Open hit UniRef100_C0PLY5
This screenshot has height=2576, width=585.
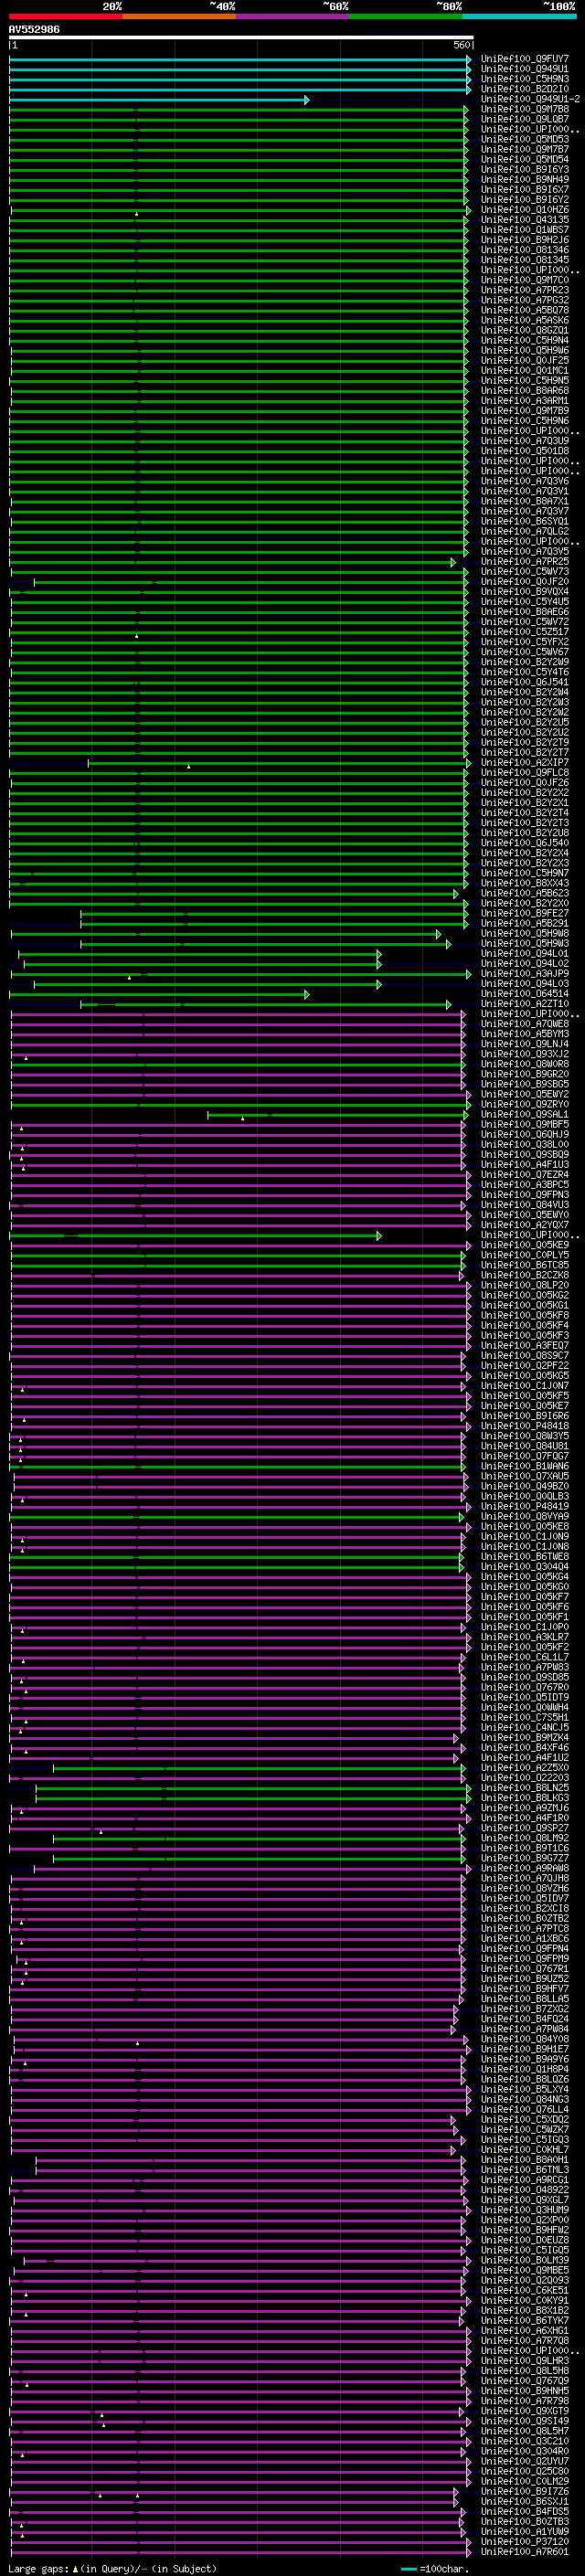click(x=524, y=1256)
